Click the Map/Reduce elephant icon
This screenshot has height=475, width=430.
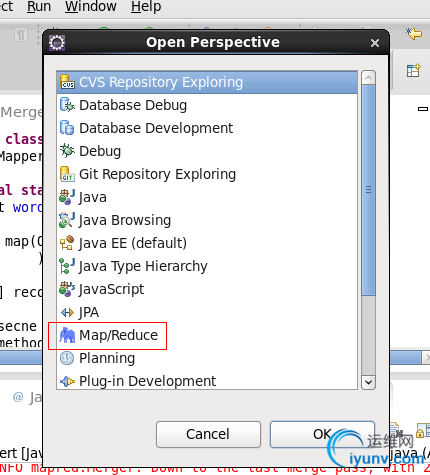tap(67, 335)
